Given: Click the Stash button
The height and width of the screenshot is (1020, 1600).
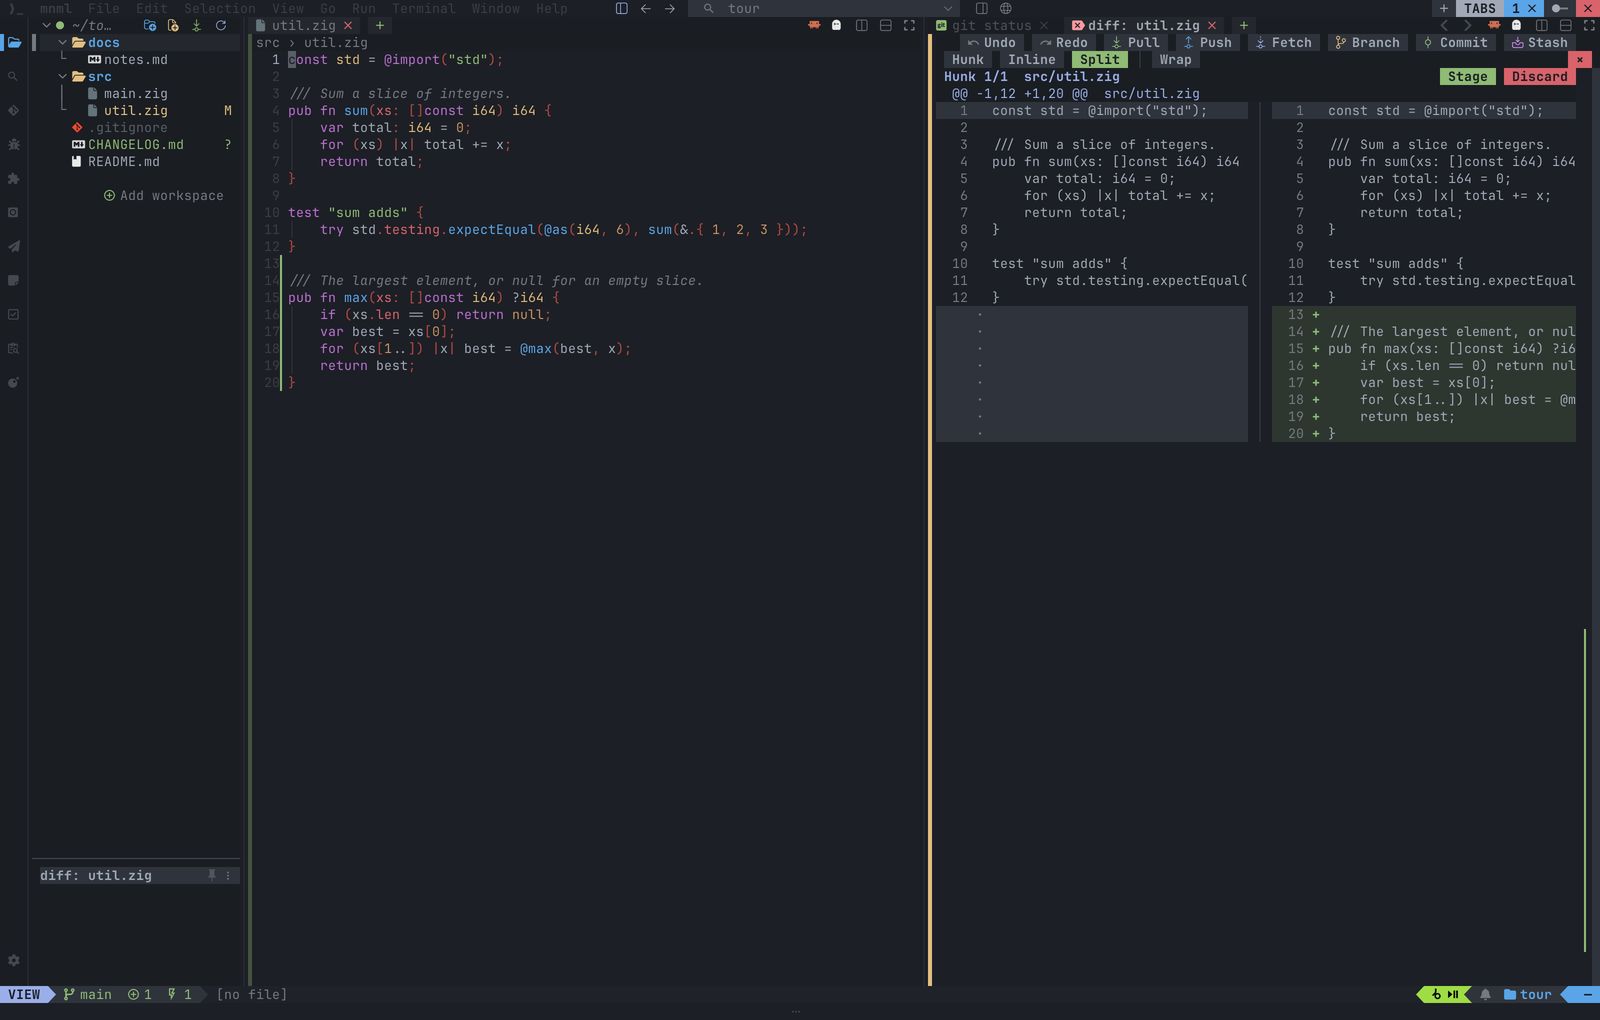Looking at the screenshot, I should (x=1540, y=42).
